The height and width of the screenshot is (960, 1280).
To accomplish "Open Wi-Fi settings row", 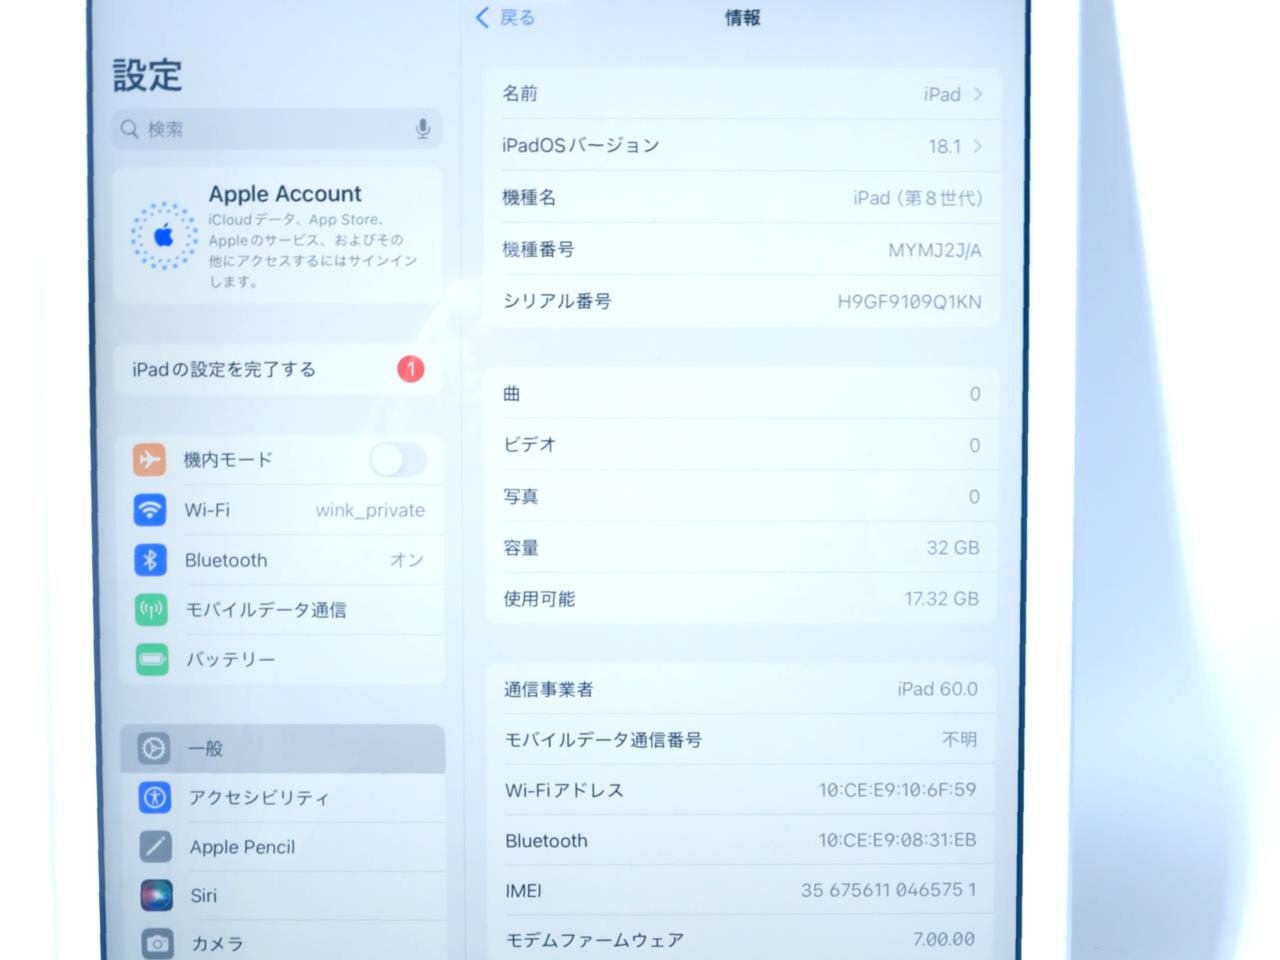I will click(281, 510).
